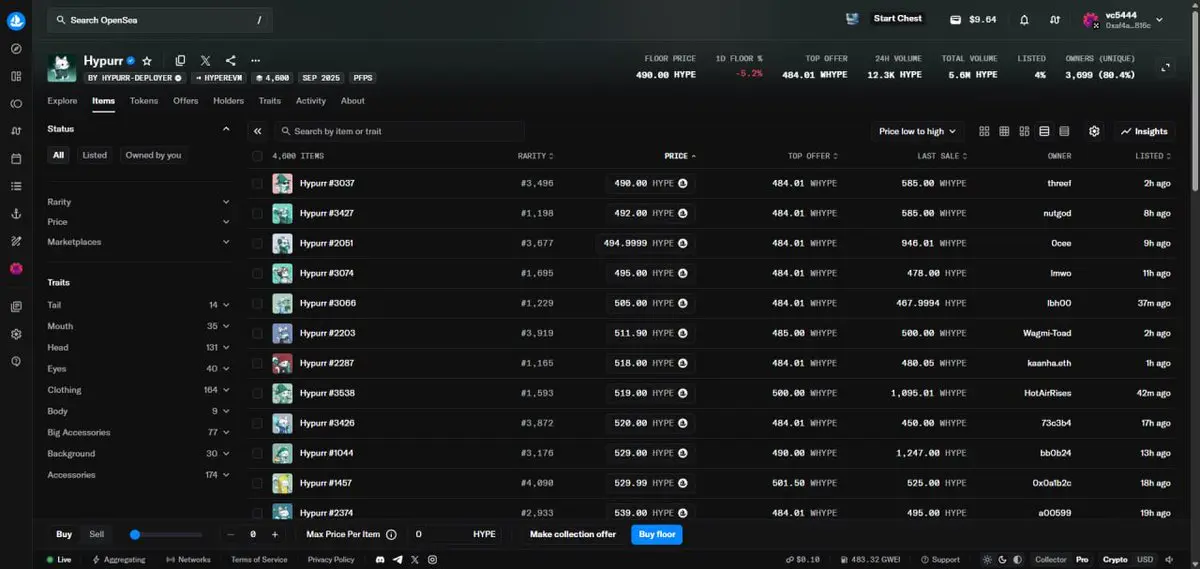This screenshot has width=1200, height=569.
Task: Click the Search by item or trait field
Action: tap(399, 131)
